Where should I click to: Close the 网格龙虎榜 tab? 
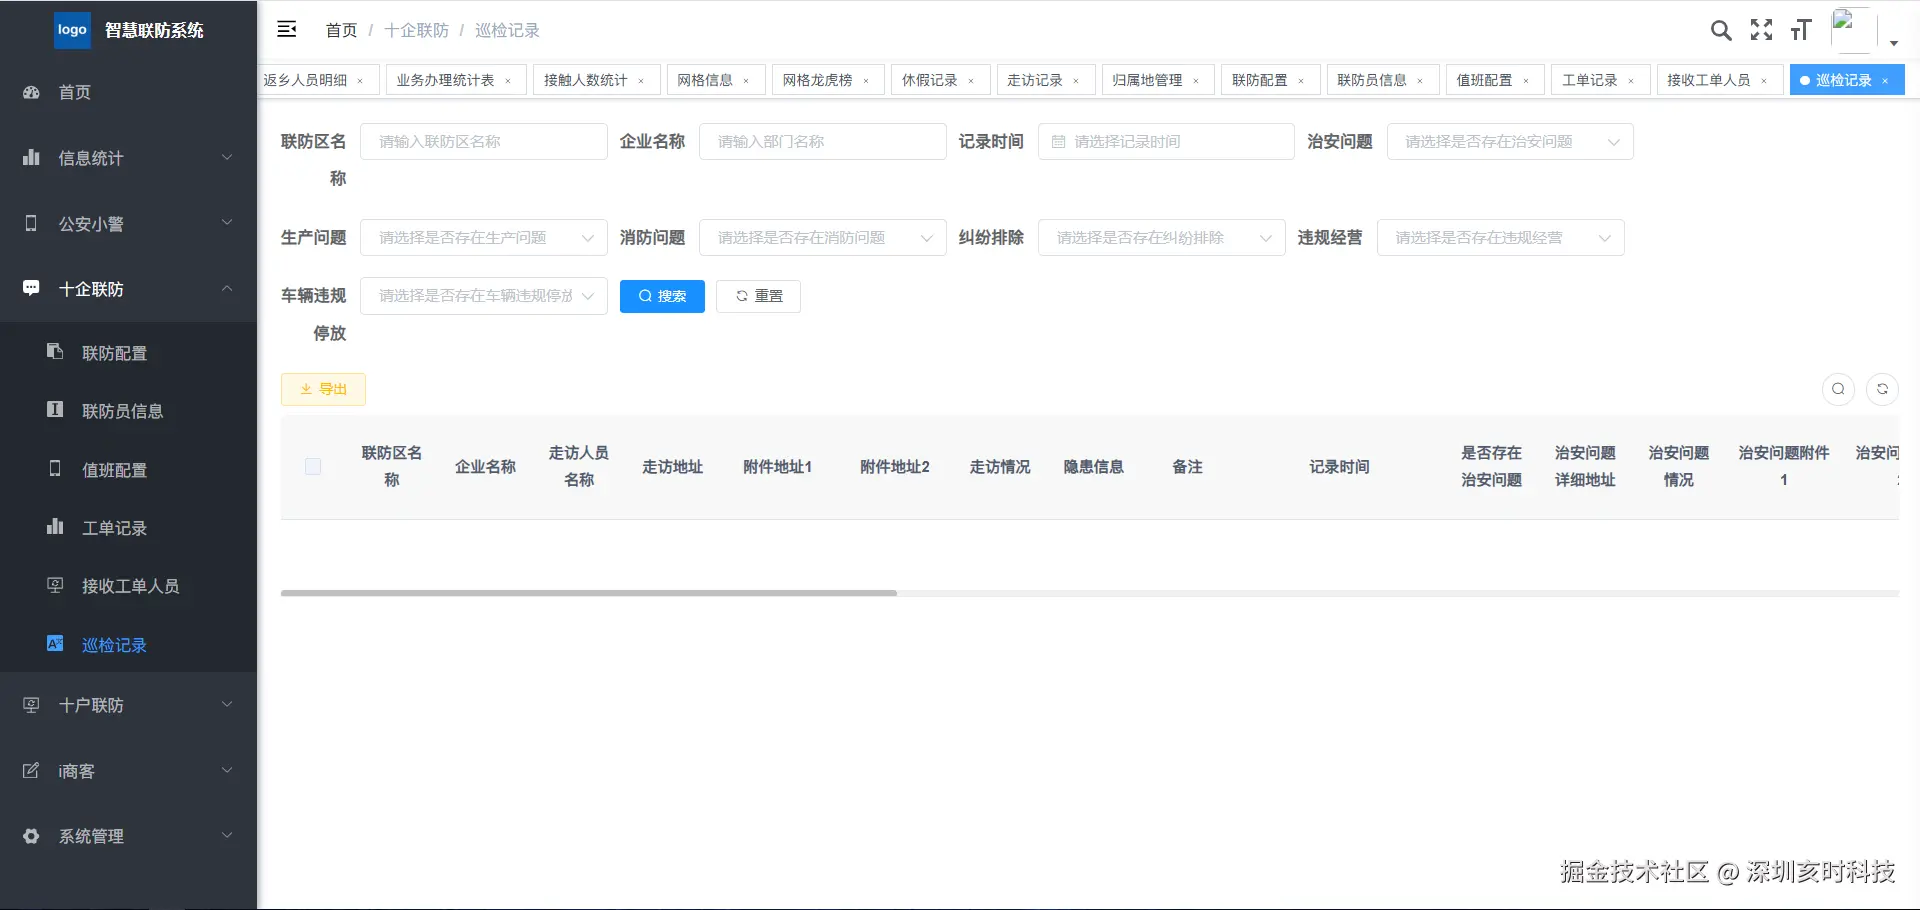tap(866, 81)
